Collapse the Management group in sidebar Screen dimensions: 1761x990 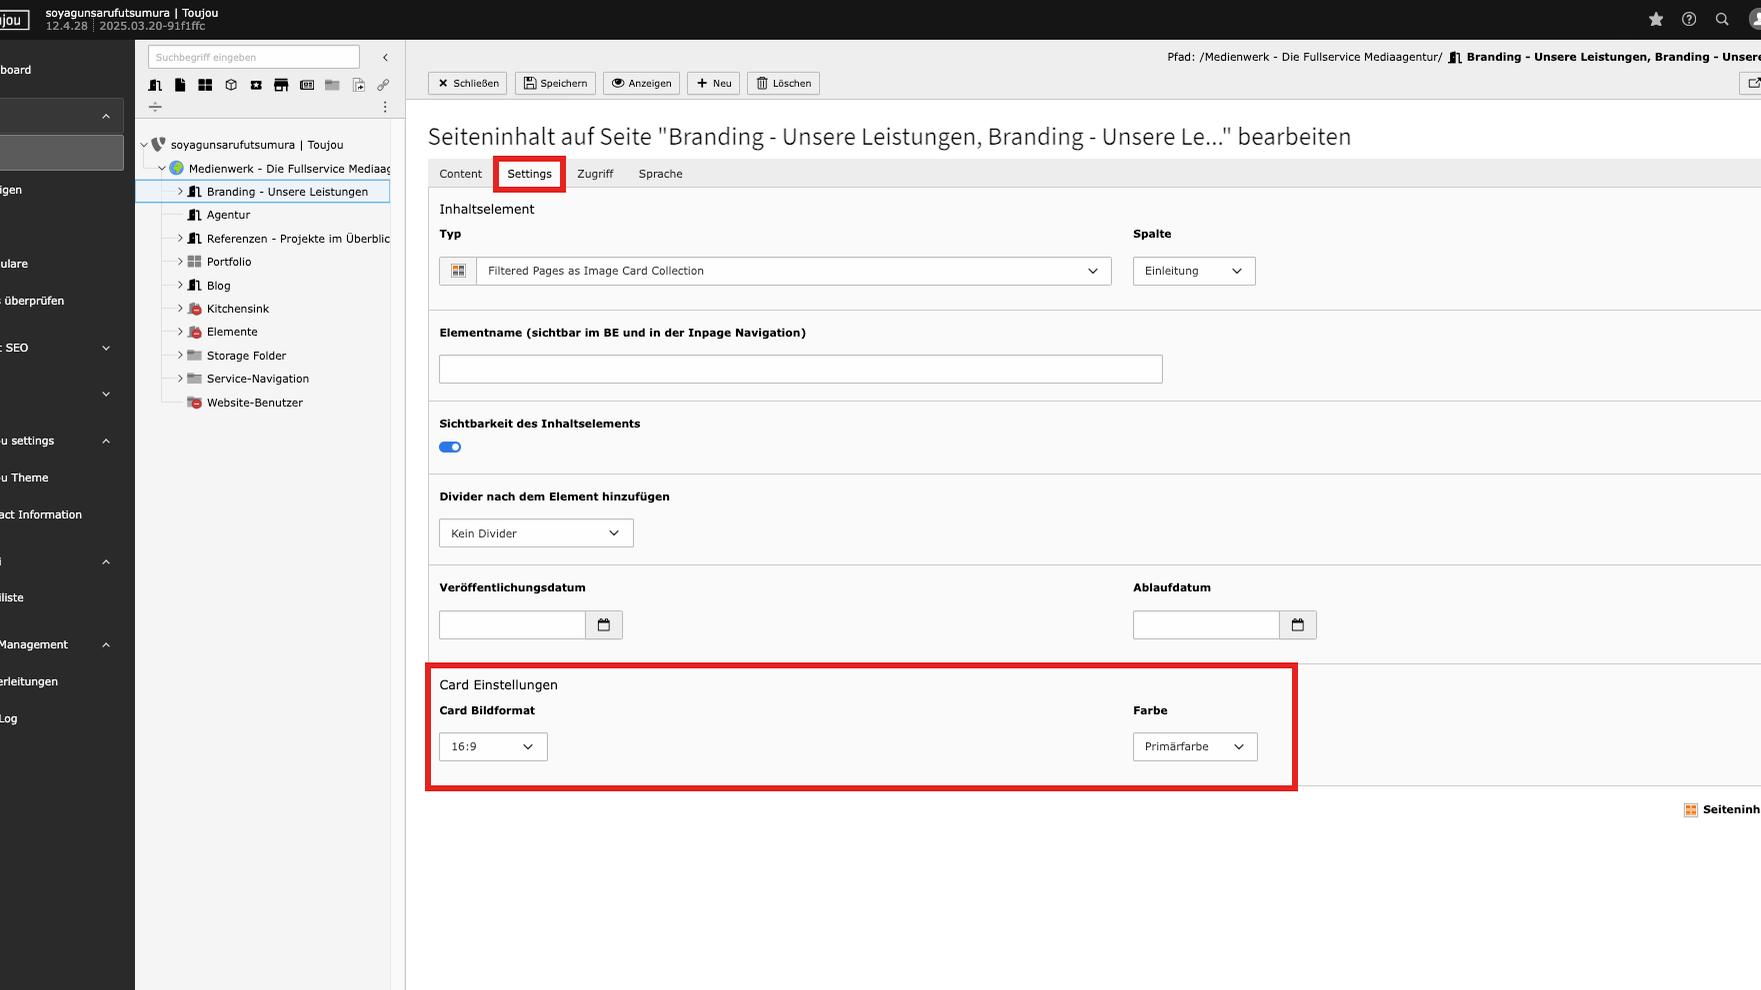(106, 645)
